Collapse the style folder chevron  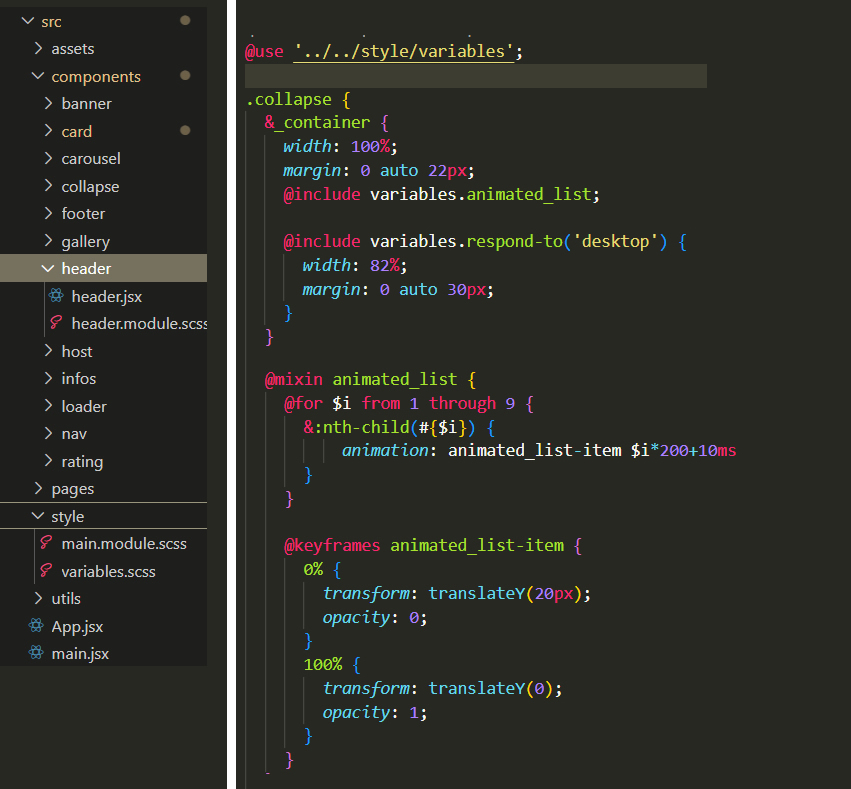tap(38, 516)
